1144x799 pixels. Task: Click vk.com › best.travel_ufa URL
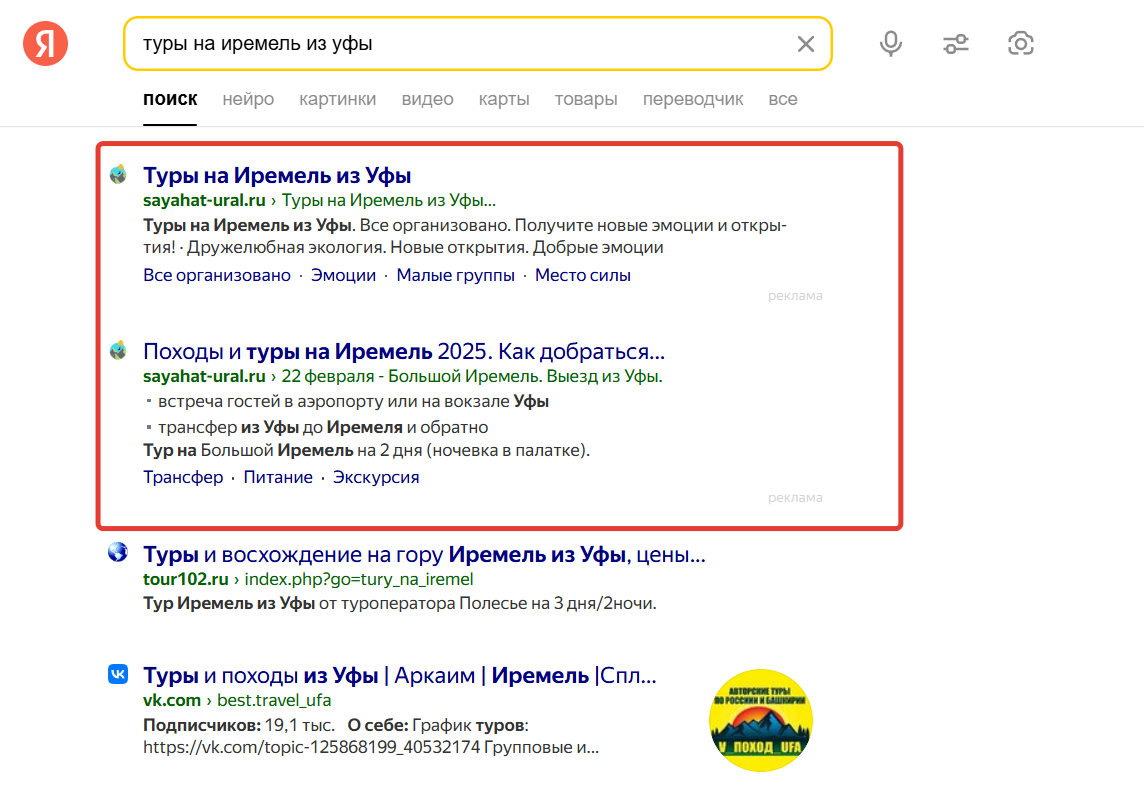point(237,700)
